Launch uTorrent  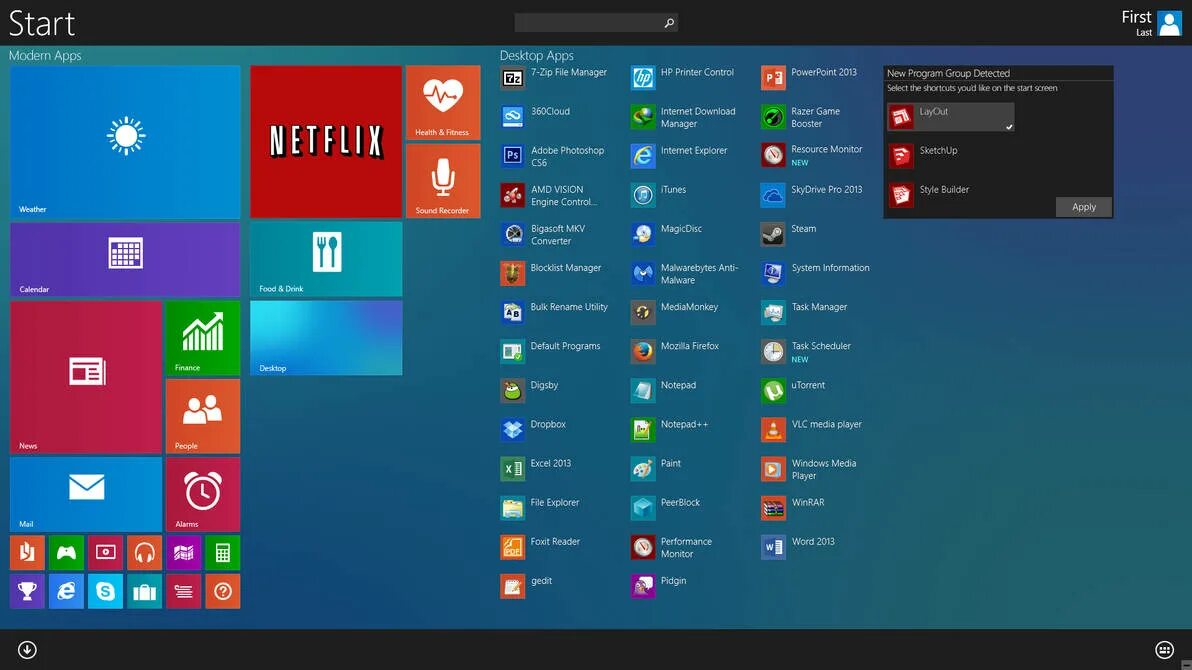tap(794, 391)
